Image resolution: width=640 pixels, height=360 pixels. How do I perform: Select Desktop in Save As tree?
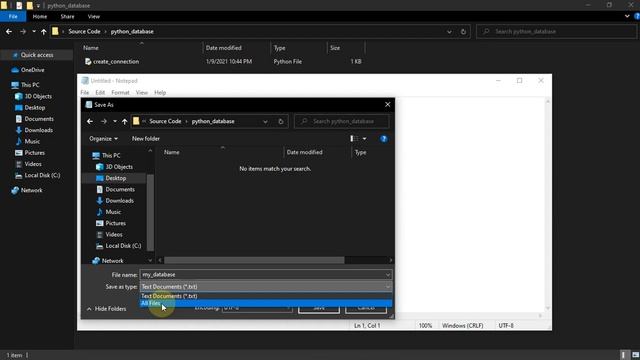pos(111,178)
